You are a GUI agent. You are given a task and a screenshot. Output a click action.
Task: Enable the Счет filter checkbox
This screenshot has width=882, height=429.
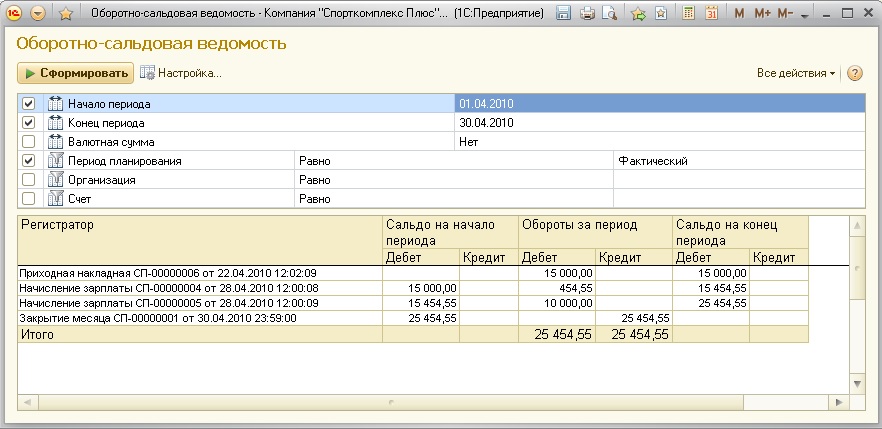coord(28,198)
